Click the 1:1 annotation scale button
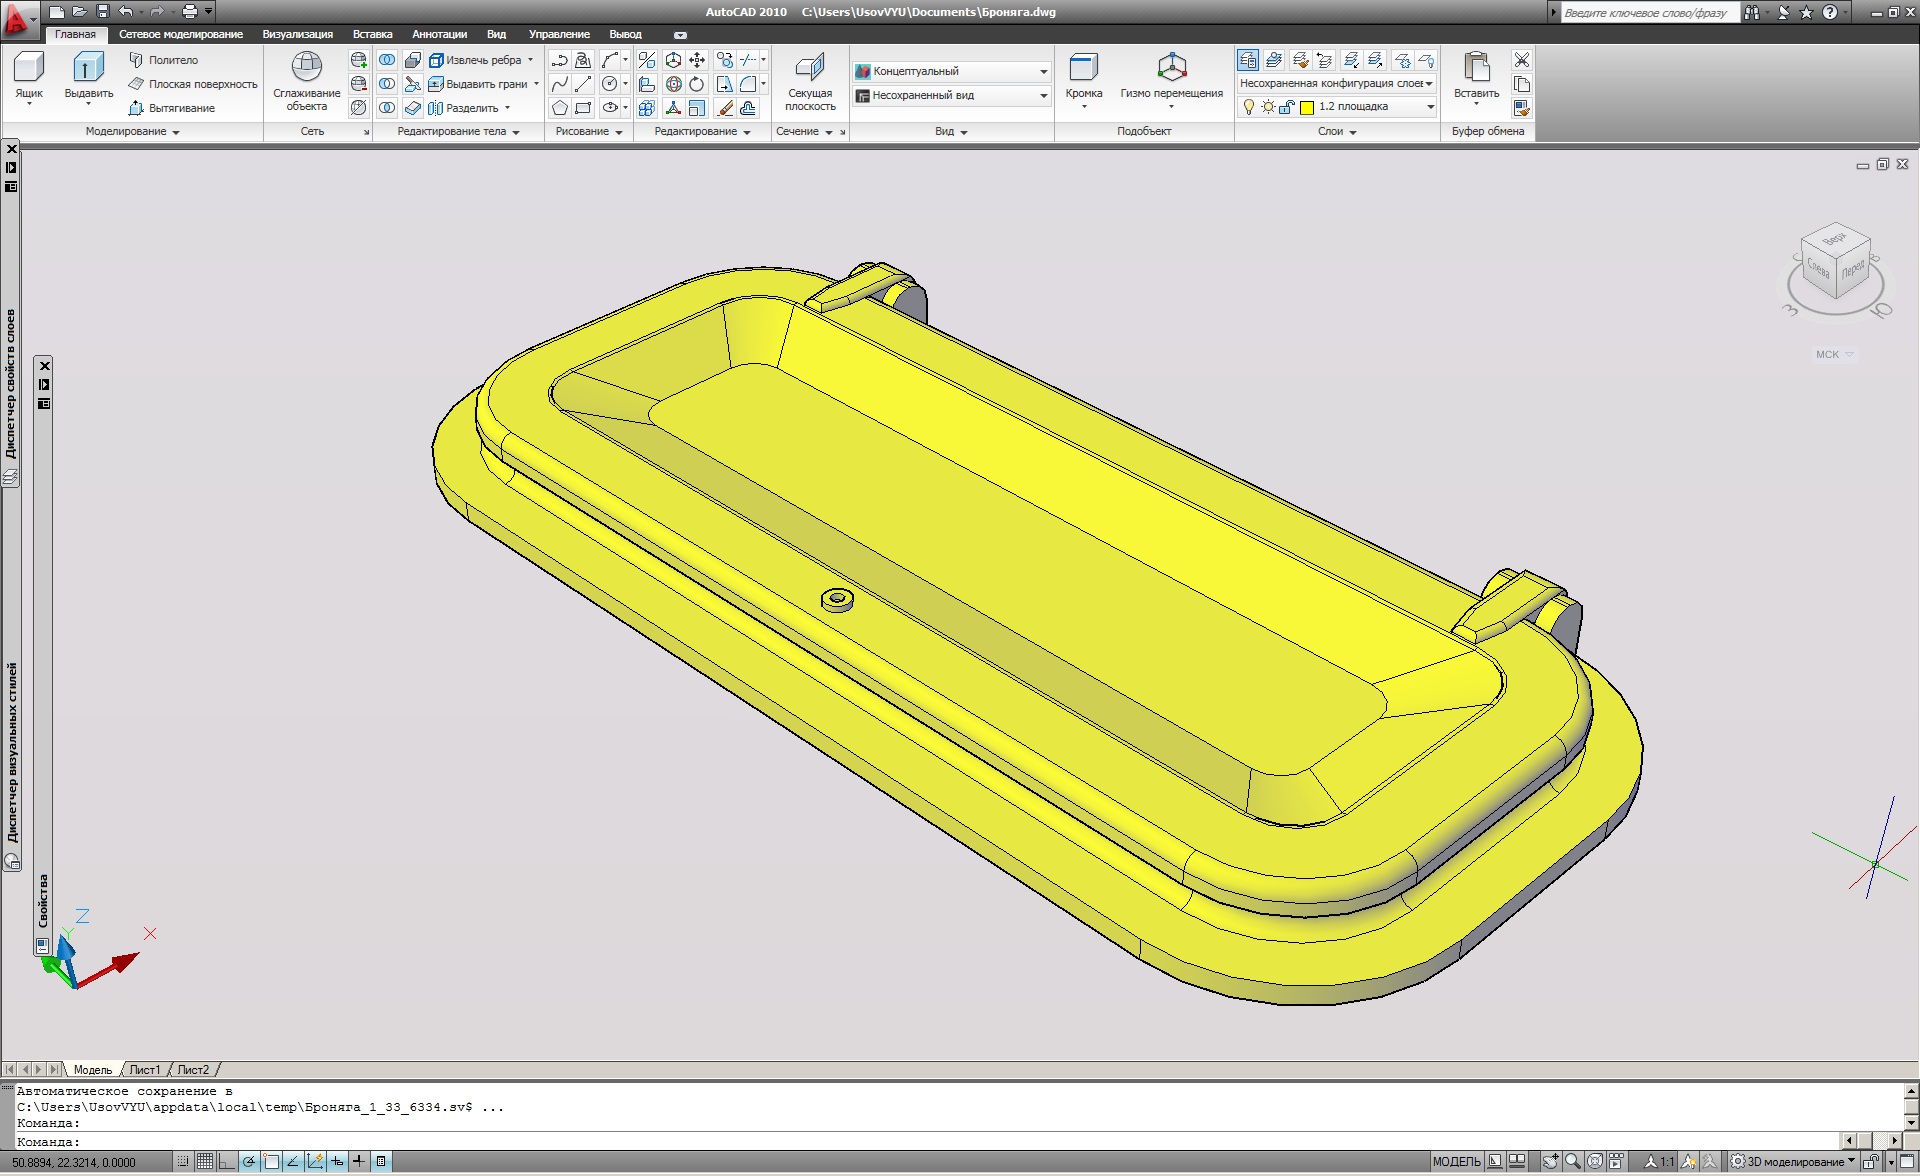Screen dimensions: 1920x1176 pos(1660,1161)
